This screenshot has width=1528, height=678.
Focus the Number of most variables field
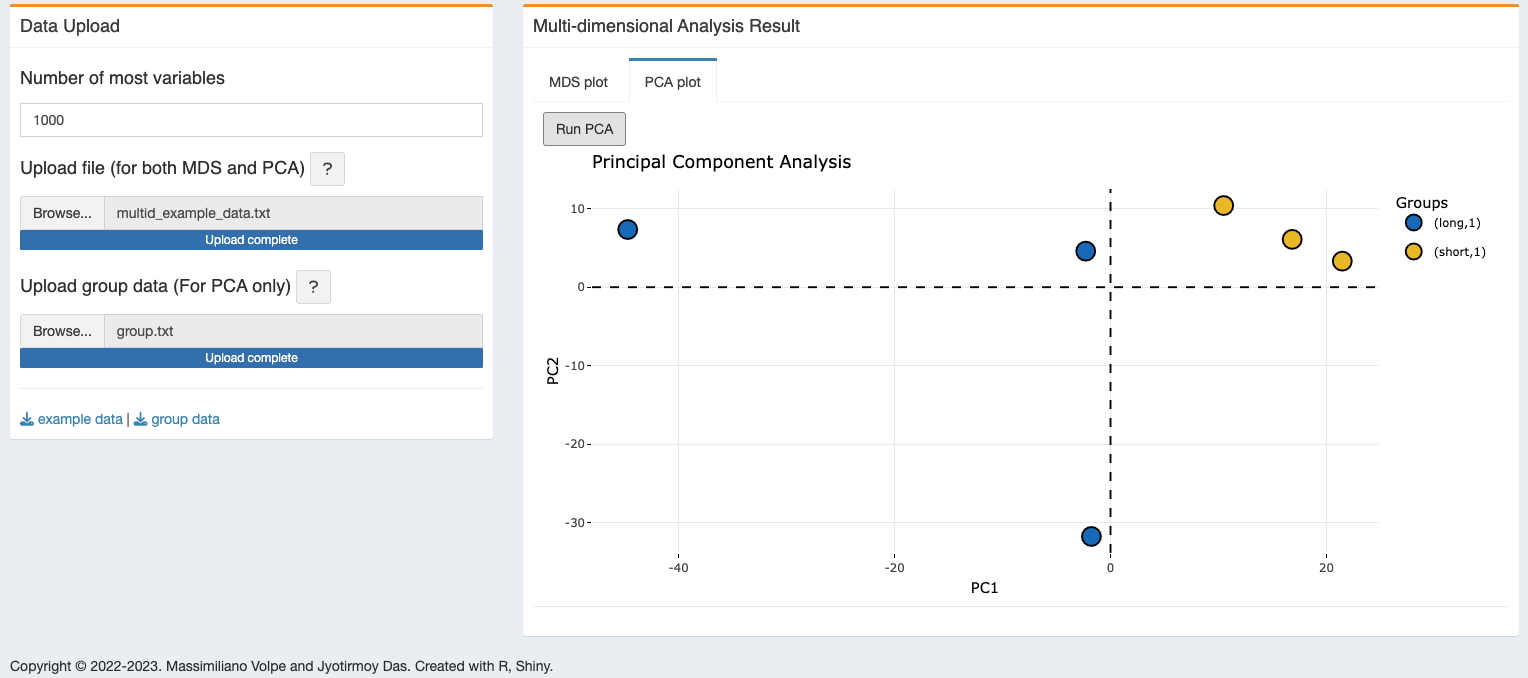tap(251, 120)
